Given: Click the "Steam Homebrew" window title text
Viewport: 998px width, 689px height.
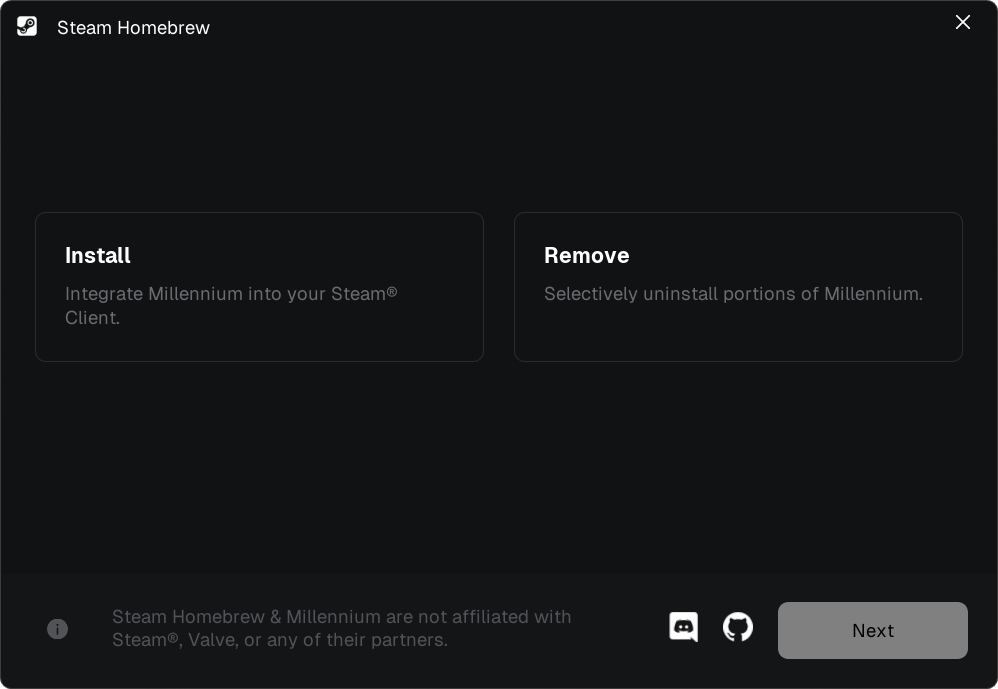Looking at the screenshot, I should (x=133, y=28).
